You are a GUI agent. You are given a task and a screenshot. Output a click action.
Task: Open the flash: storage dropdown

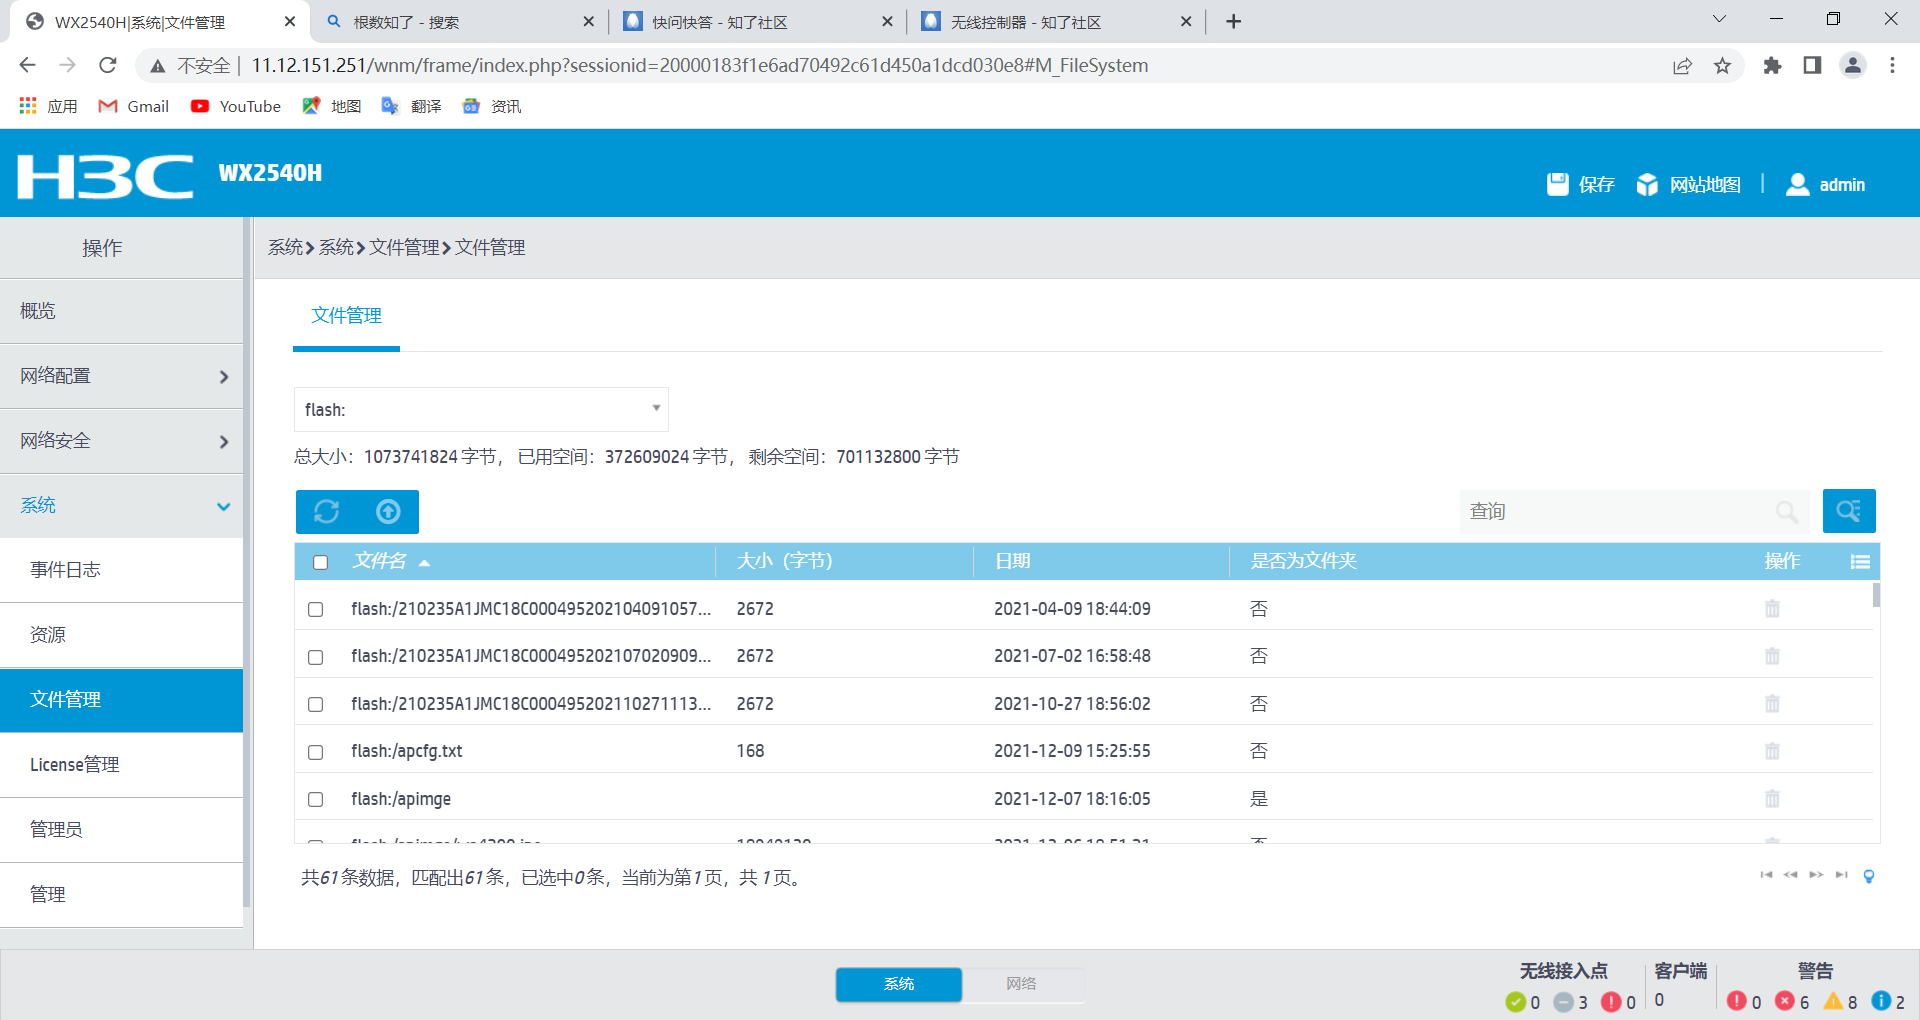[481, 410]
